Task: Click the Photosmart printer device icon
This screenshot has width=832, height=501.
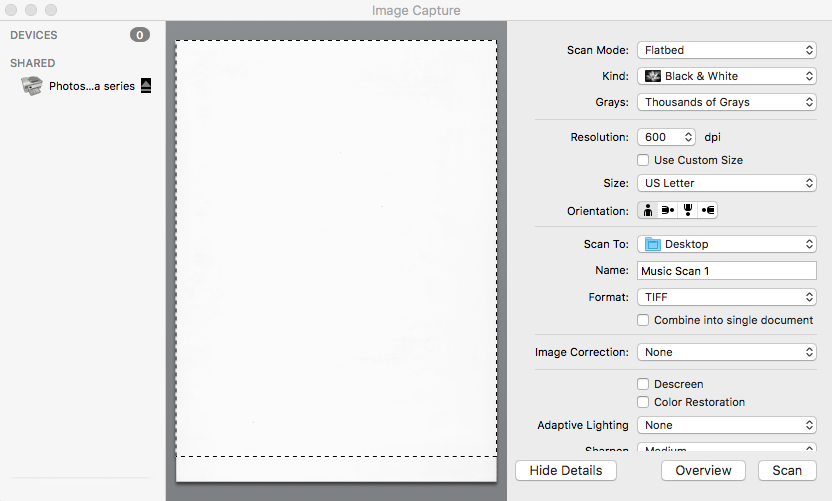Action: pyautogui.click(x=32, y=86)
